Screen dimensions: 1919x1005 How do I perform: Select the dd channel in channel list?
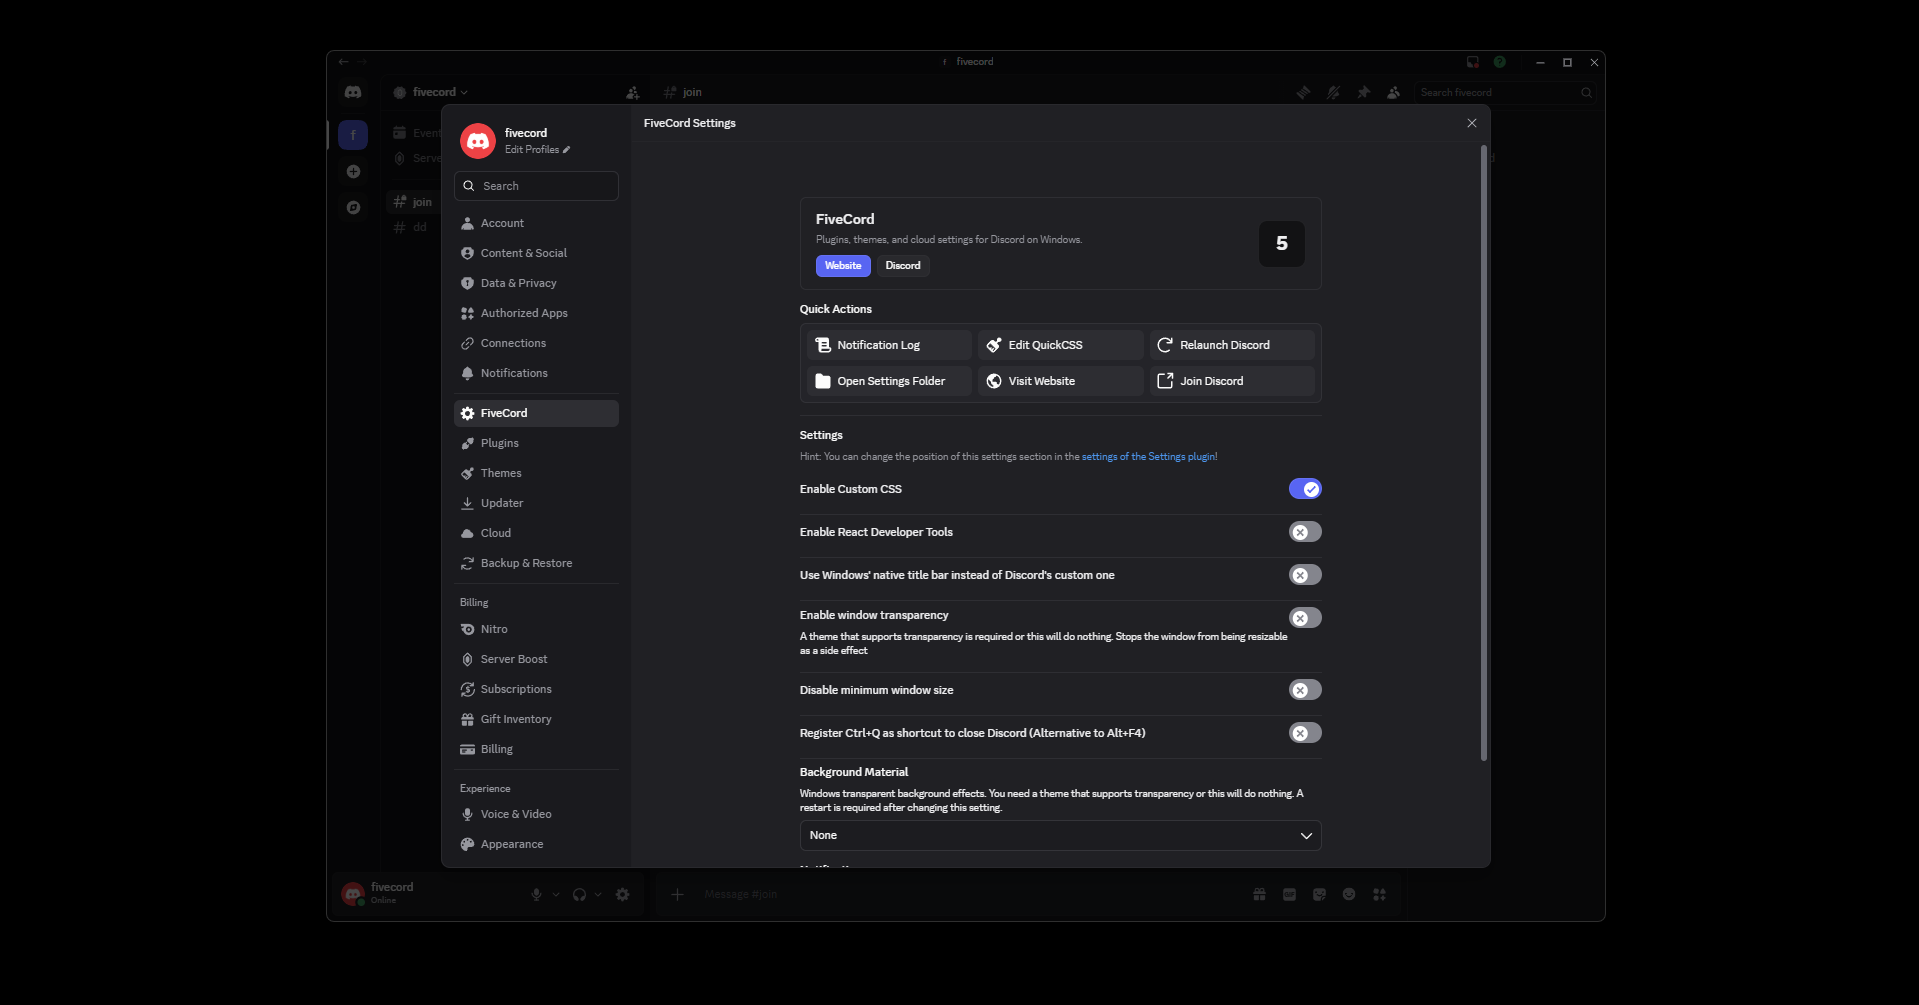coord(411,228)
